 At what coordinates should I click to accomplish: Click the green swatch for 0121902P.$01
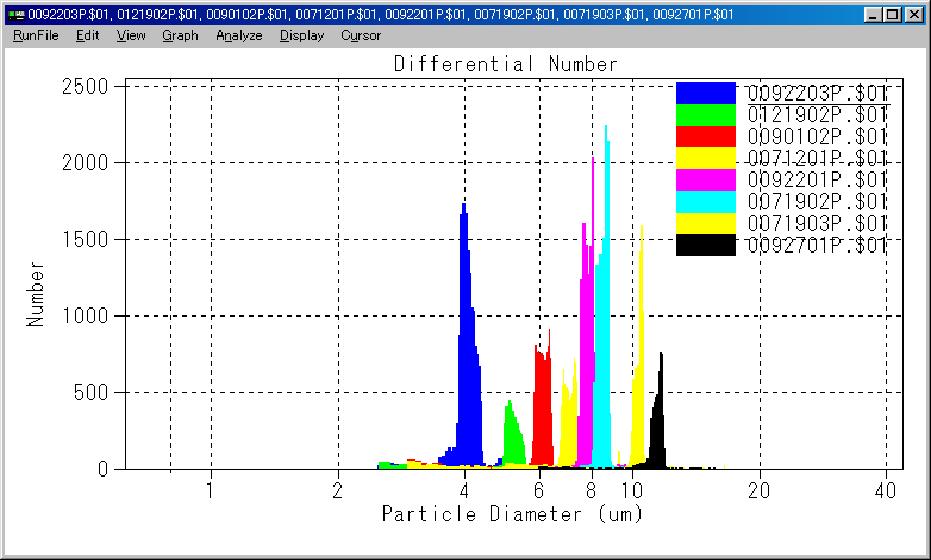click(705, 115)
